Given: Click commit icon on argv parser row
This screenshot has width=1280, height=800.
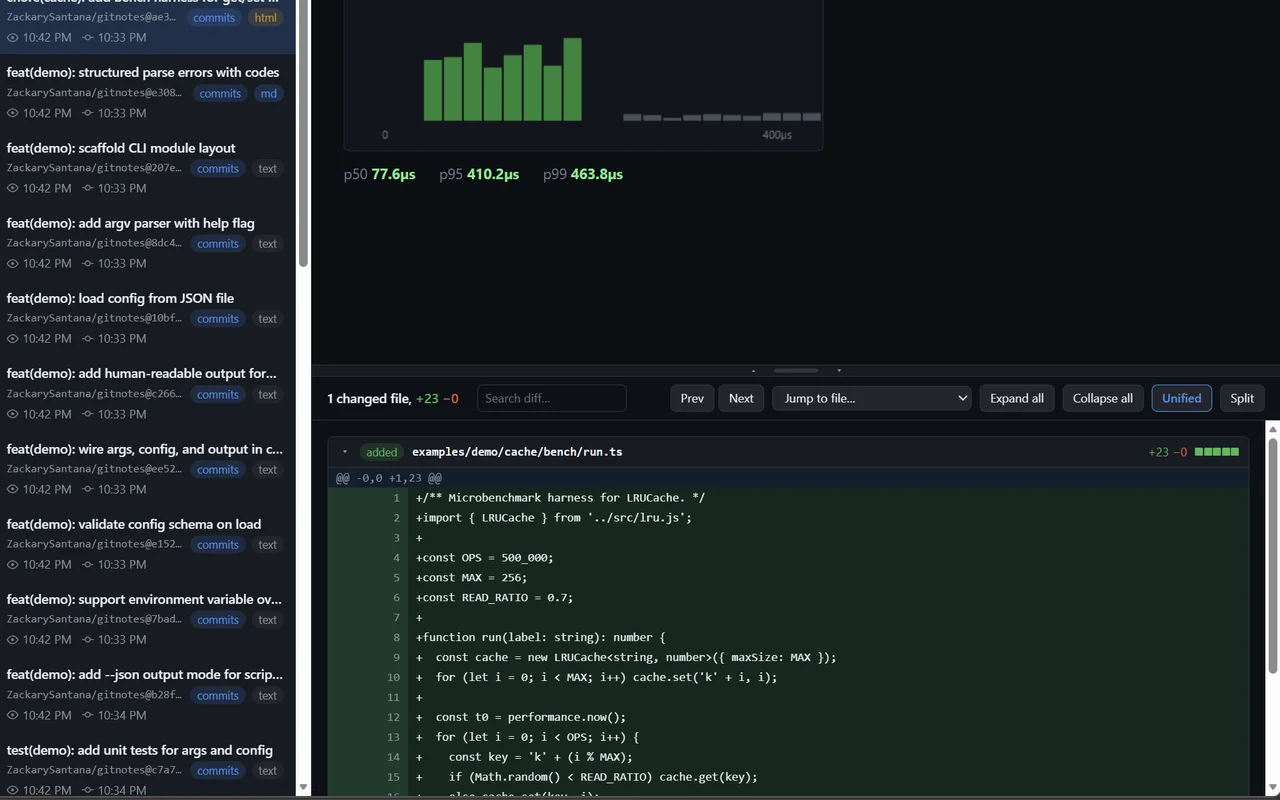Looking at the screenshot, I should coord(88,264).
